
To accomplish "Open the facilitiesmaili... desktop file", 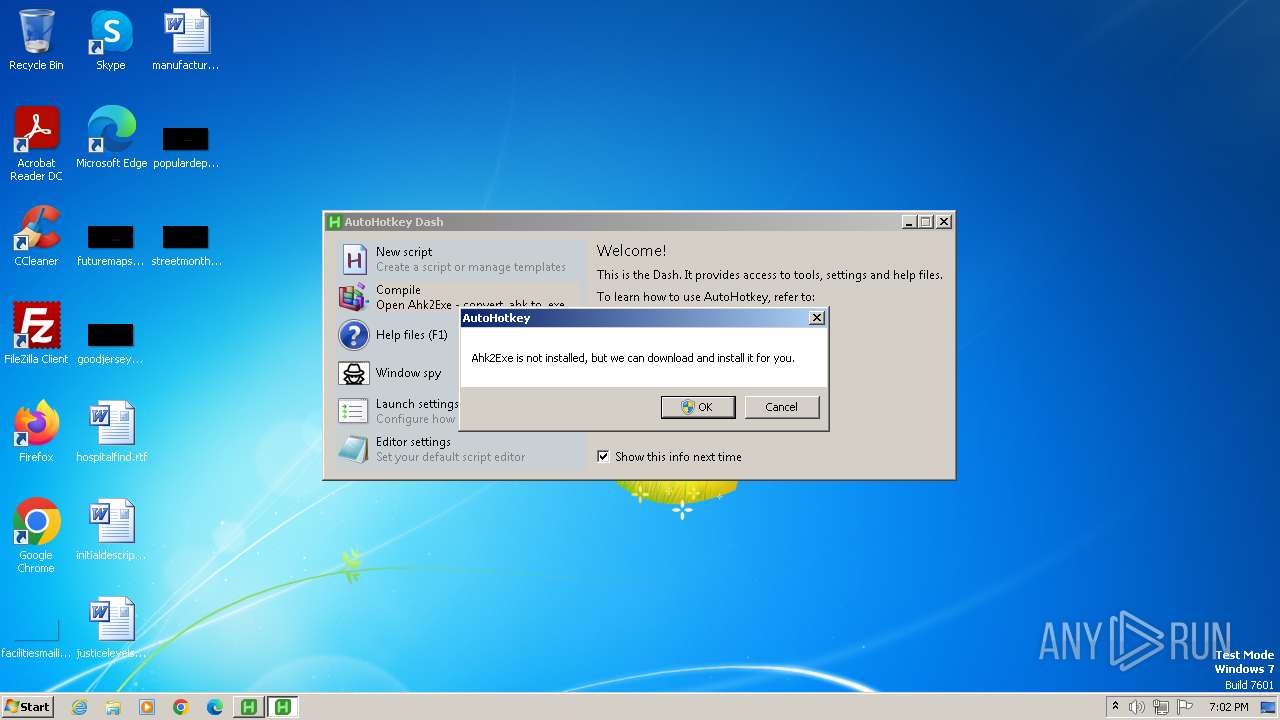I will [x=36, y=638].
